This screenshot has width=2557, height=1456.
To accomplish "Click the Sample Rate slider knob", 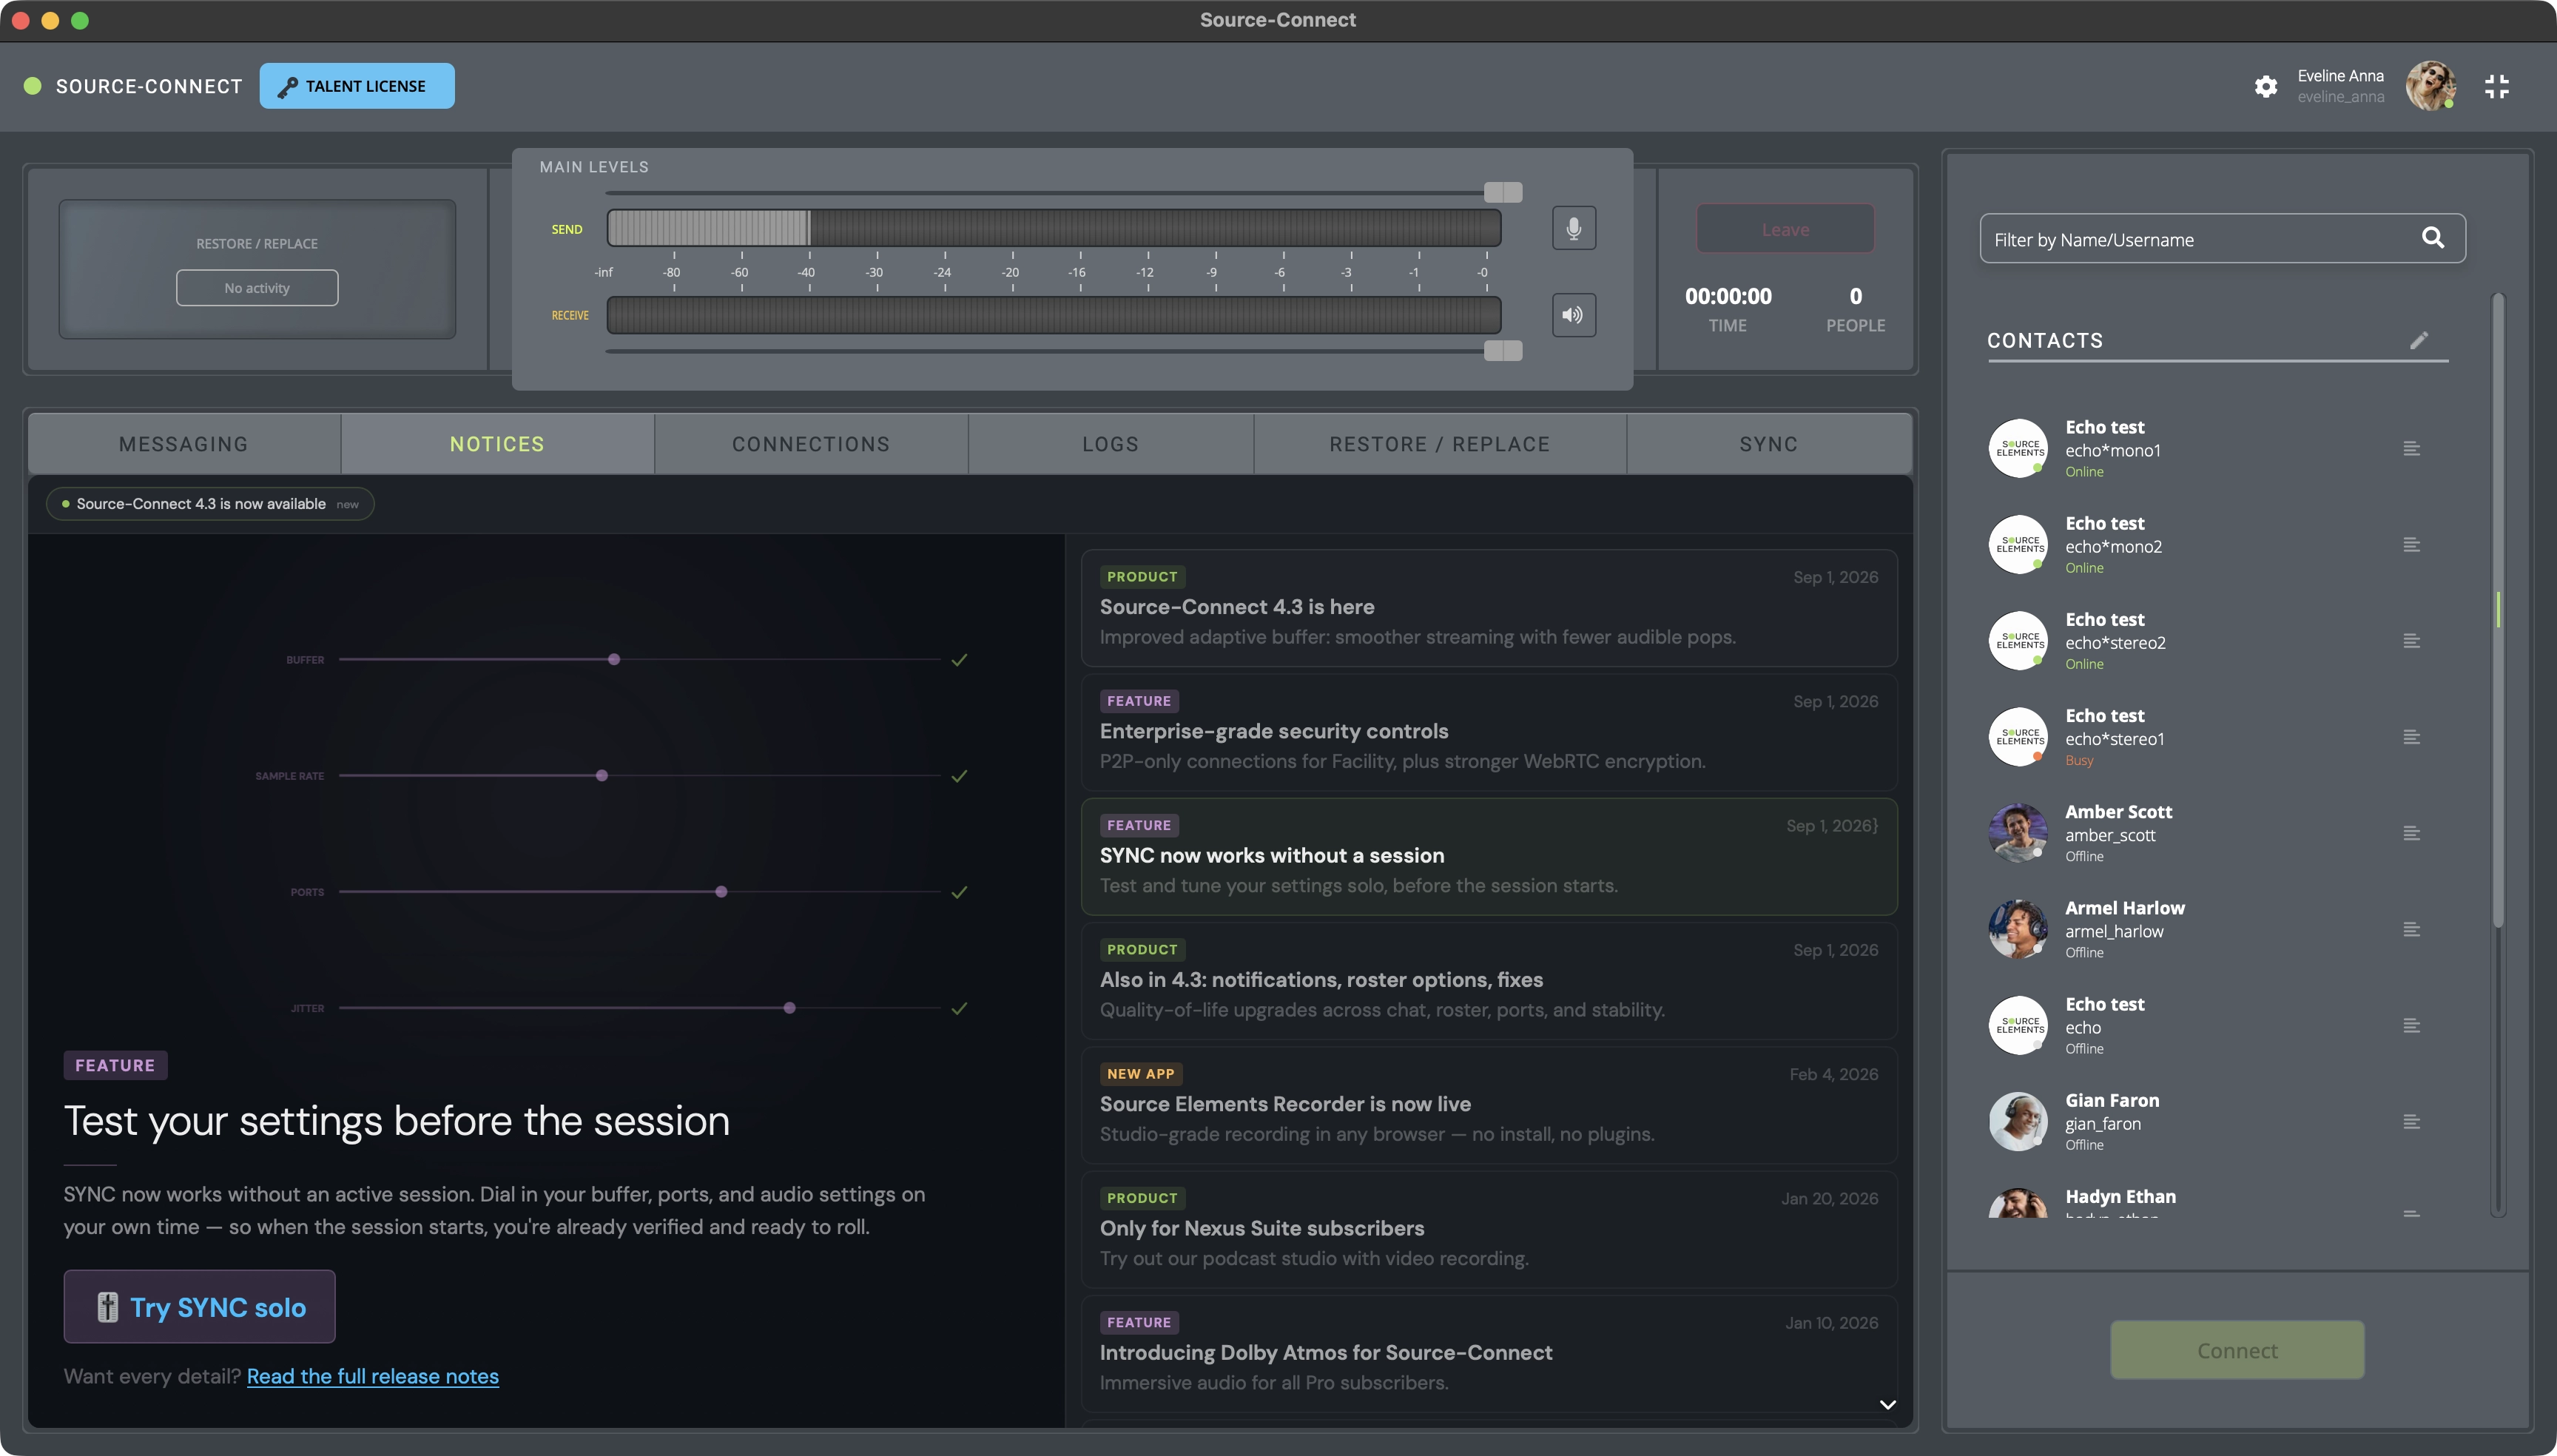I will point(602,776).
